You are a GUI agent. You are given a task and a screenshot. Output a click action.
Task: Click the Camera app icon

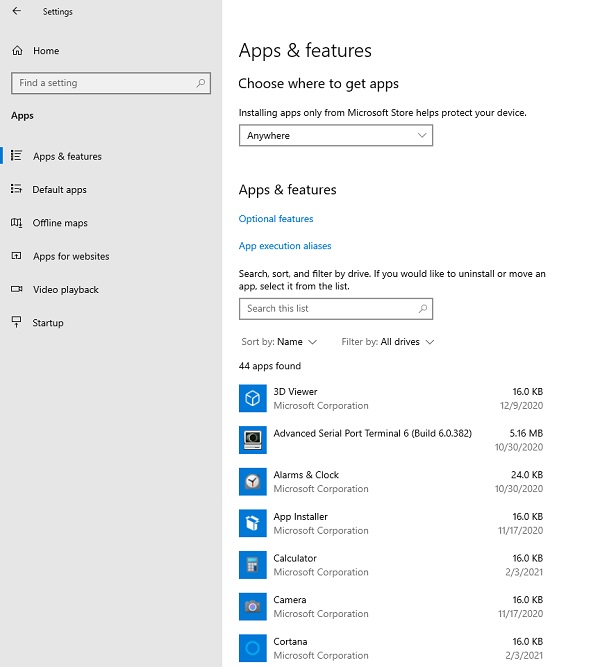pos(253,607)
